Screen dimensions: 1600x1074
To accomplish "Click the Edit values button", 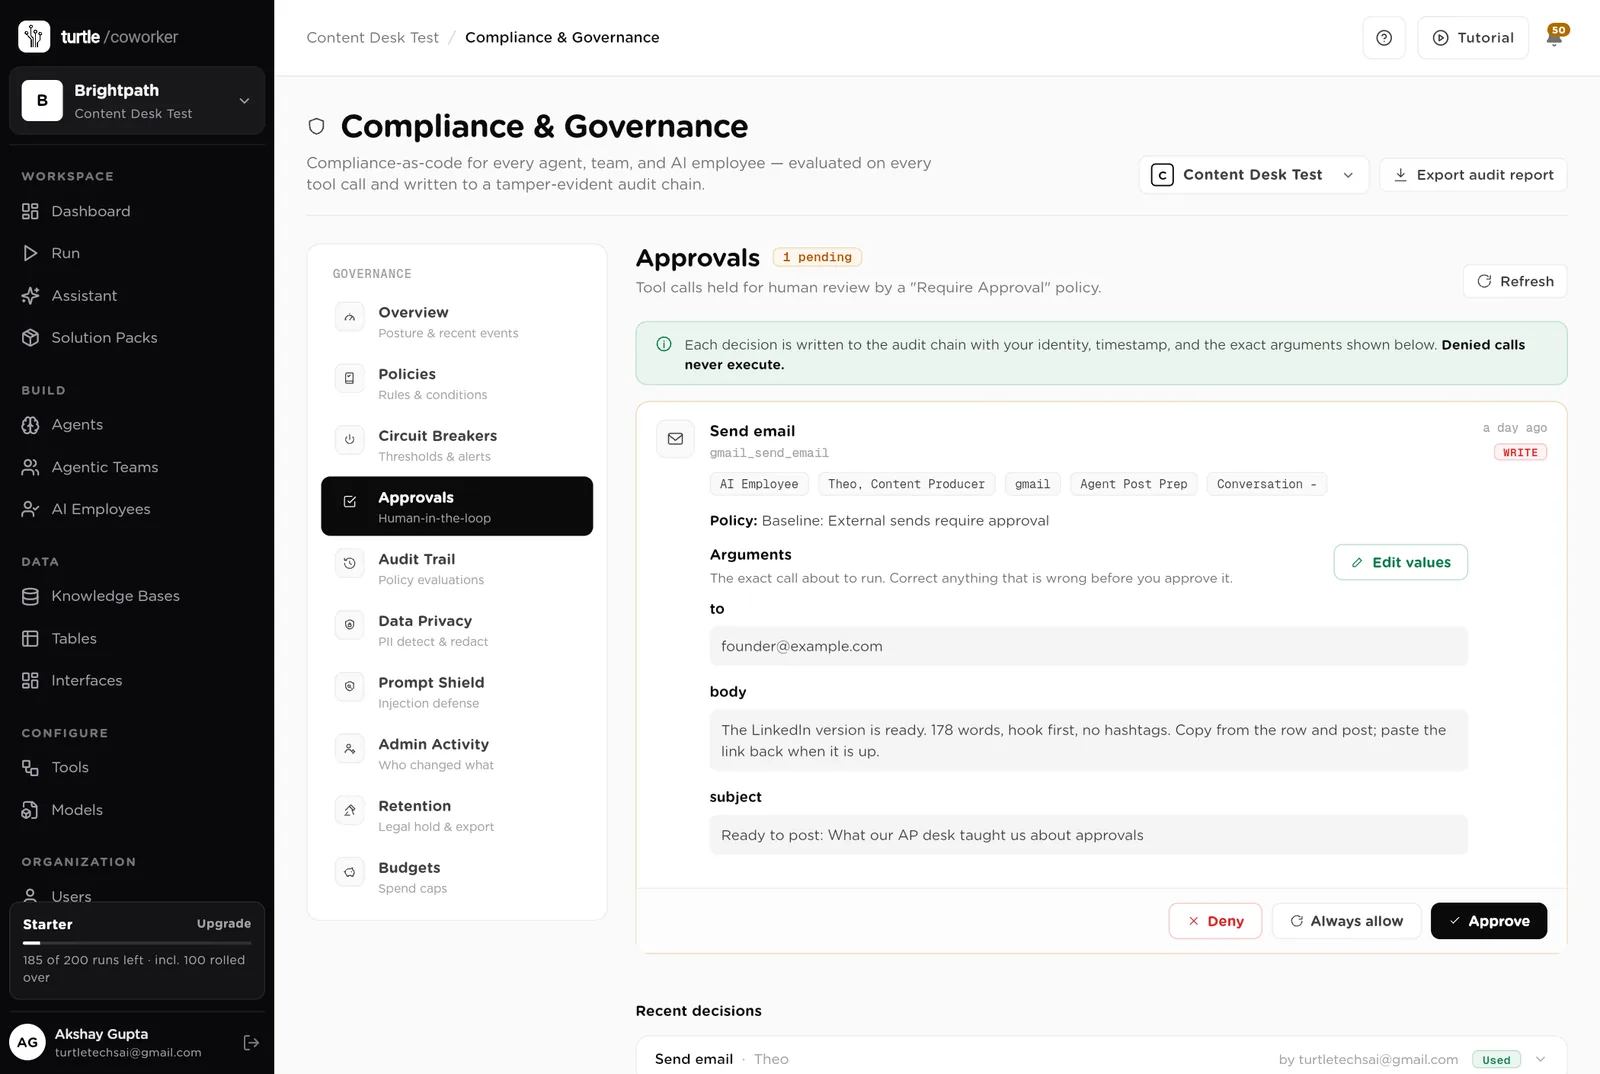I will tap(1401, 562).
